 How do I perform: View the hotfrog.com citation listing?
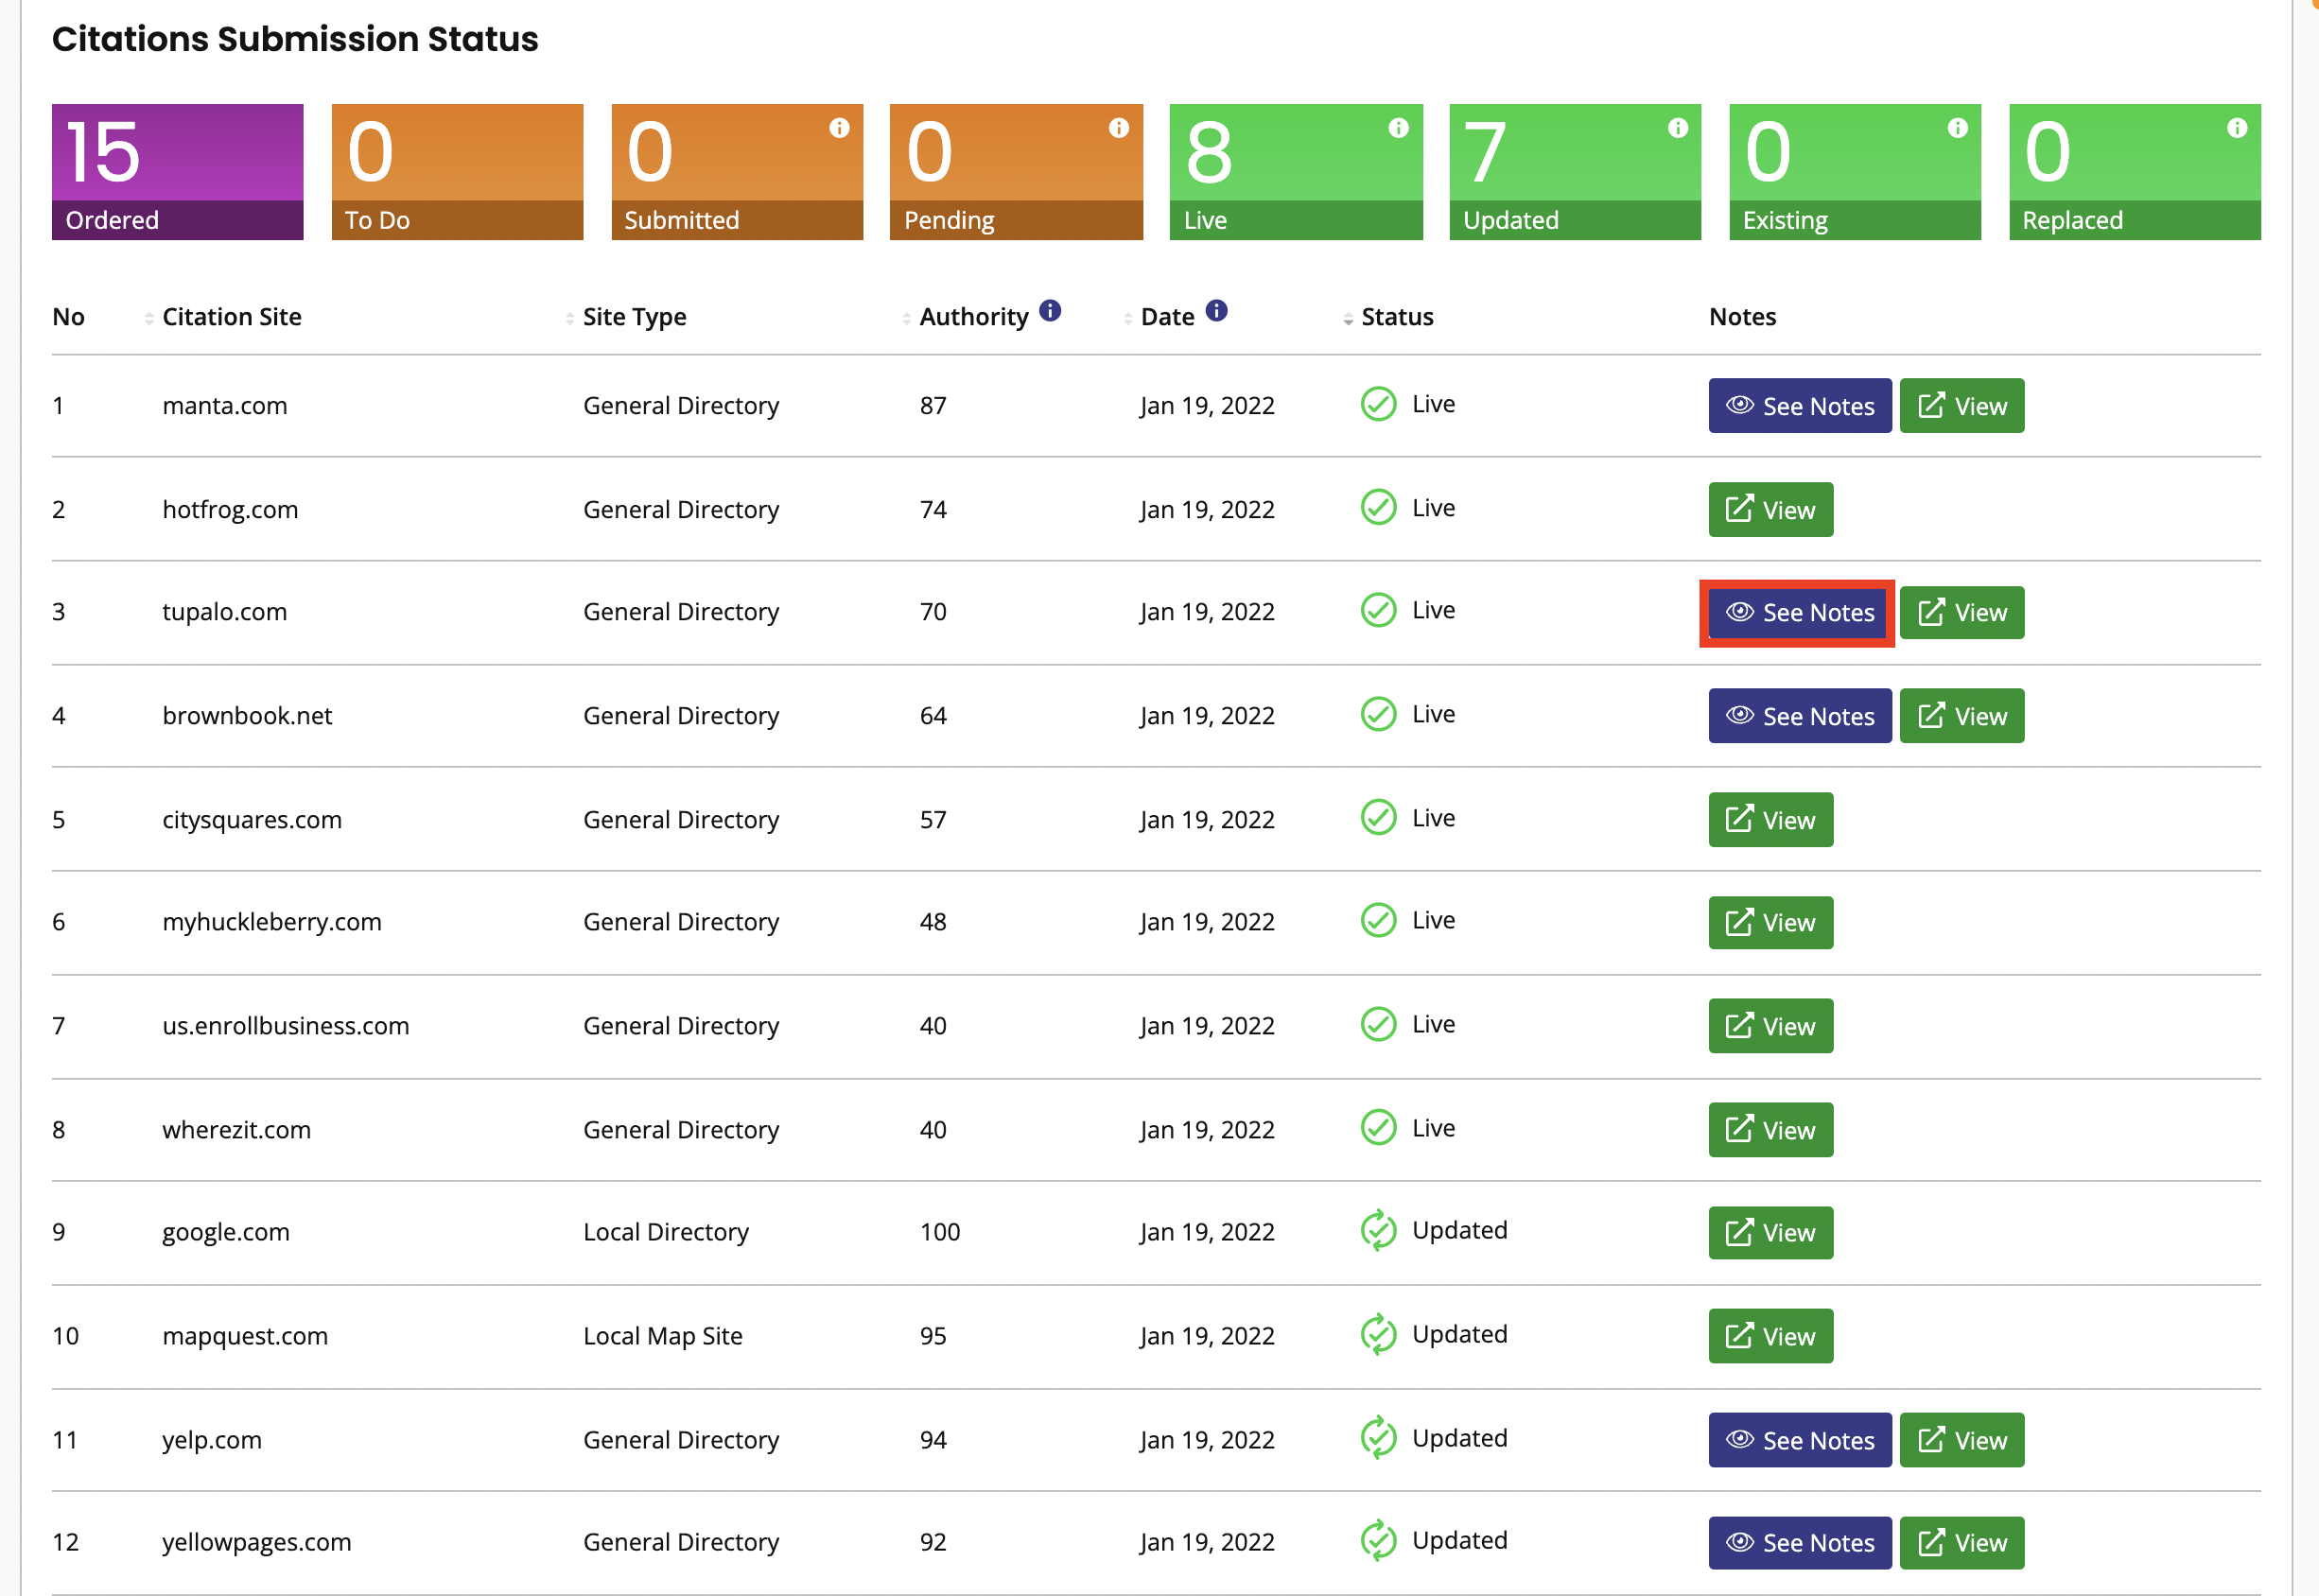pos(1770,510)
